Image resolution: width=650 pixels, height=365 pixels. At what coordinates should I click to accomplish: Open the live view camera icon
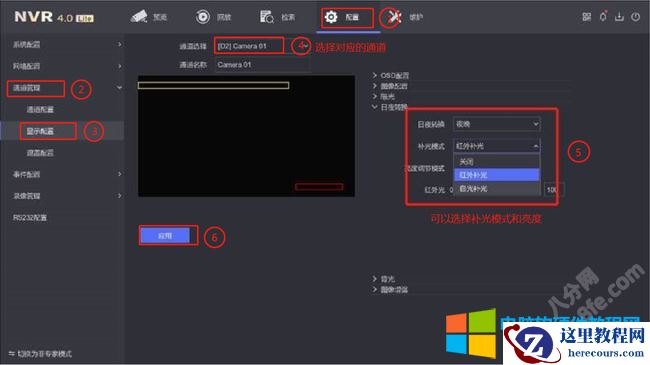[x=139, y=17]
